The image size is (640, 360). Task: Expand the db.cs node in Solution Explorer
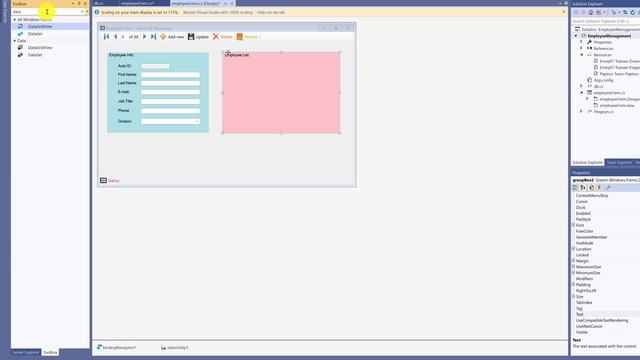(582, 86)
